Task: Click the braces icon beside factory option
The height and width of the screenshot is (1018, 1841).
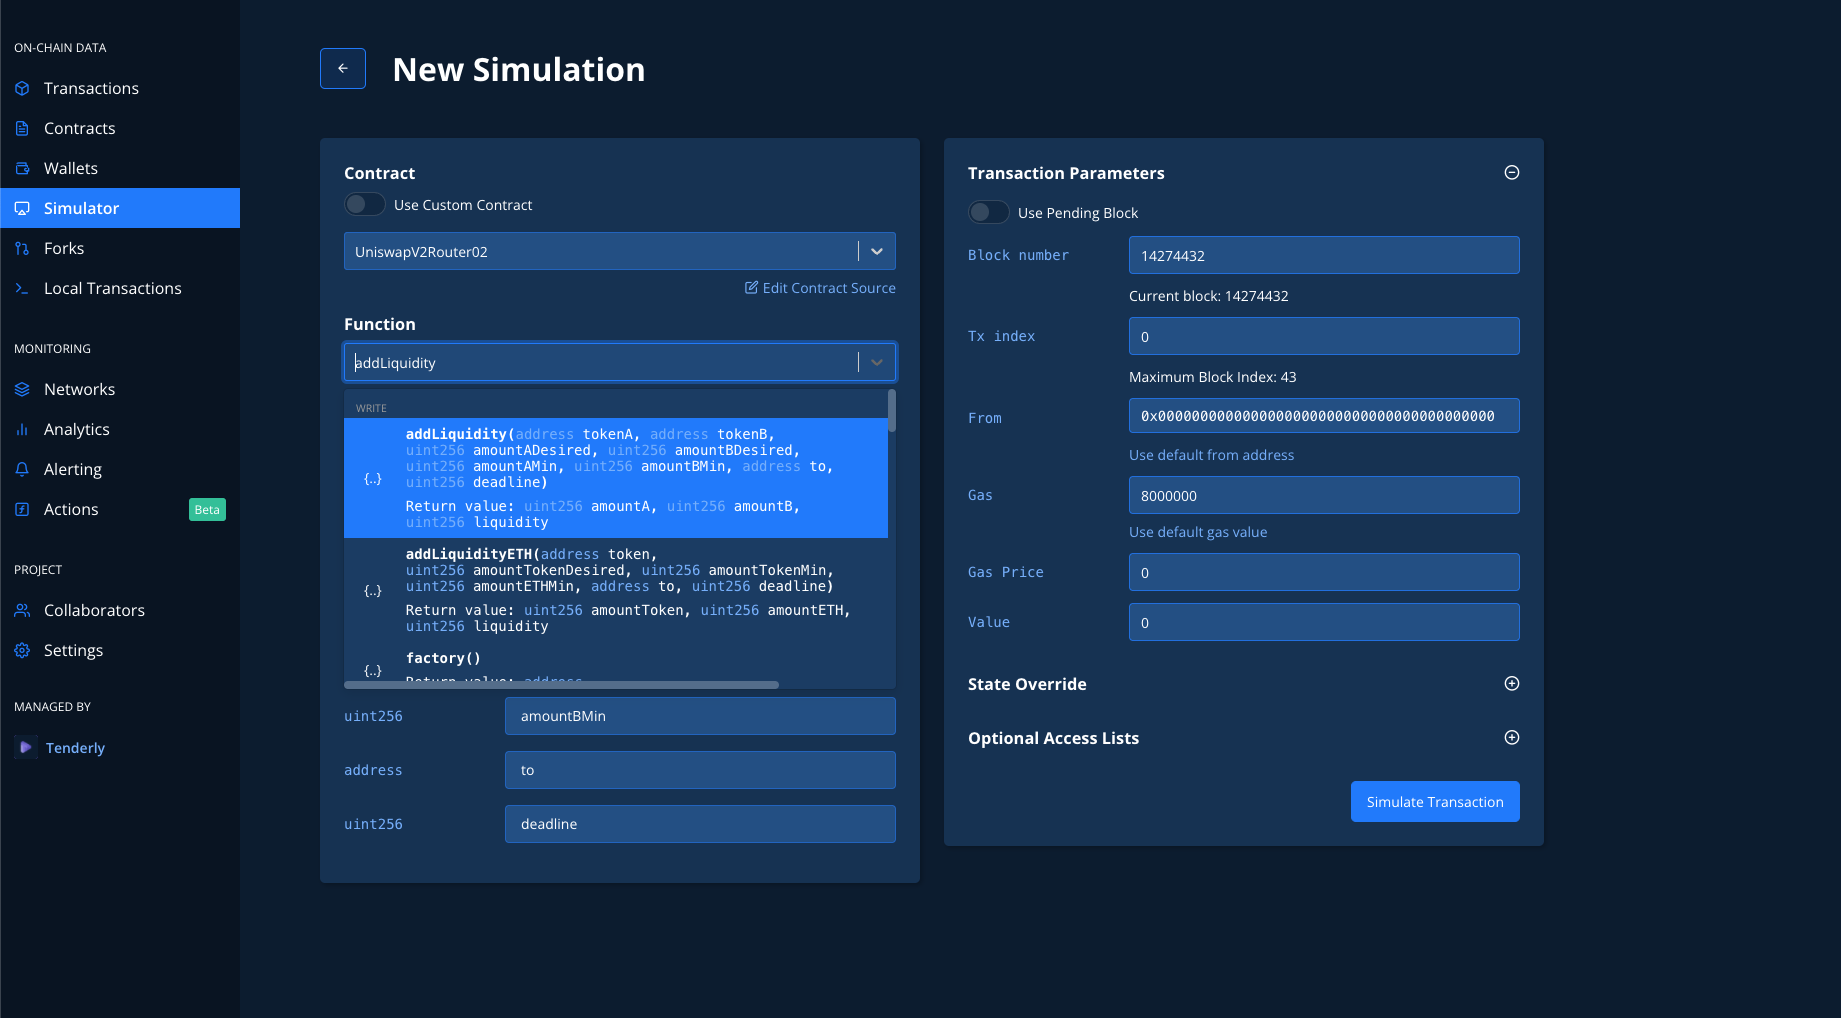Action: click(373, 670)
